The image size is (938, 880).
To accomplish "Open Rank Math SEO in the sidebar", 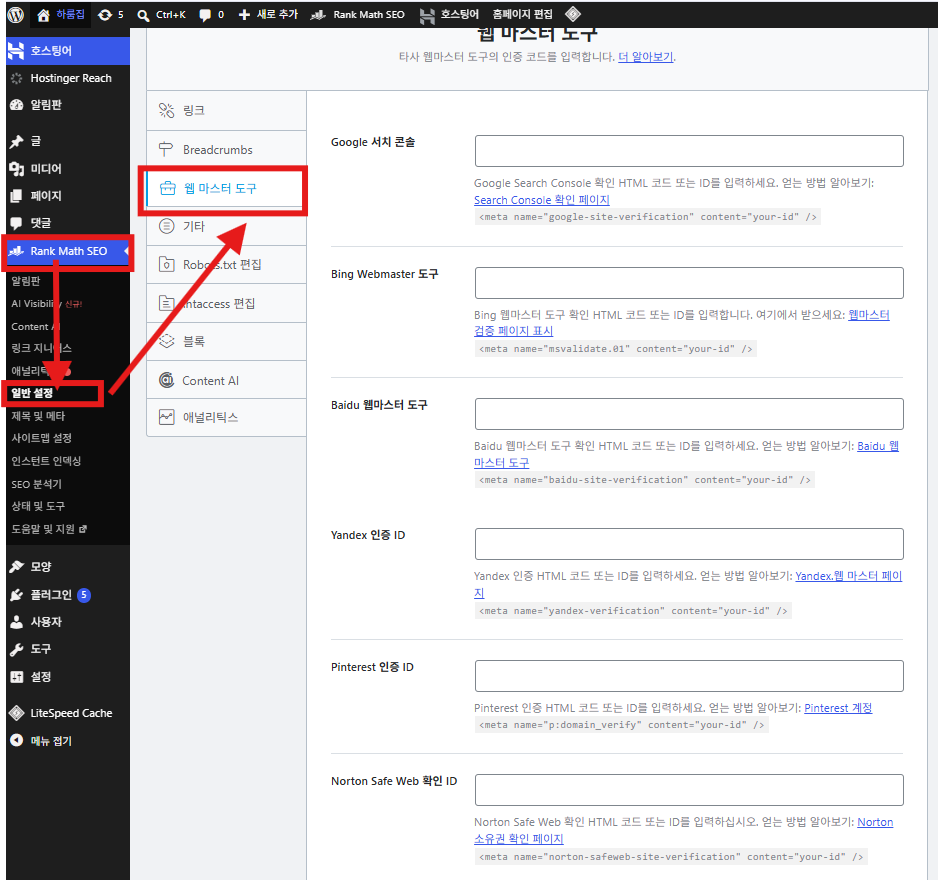I will (68, 251).
